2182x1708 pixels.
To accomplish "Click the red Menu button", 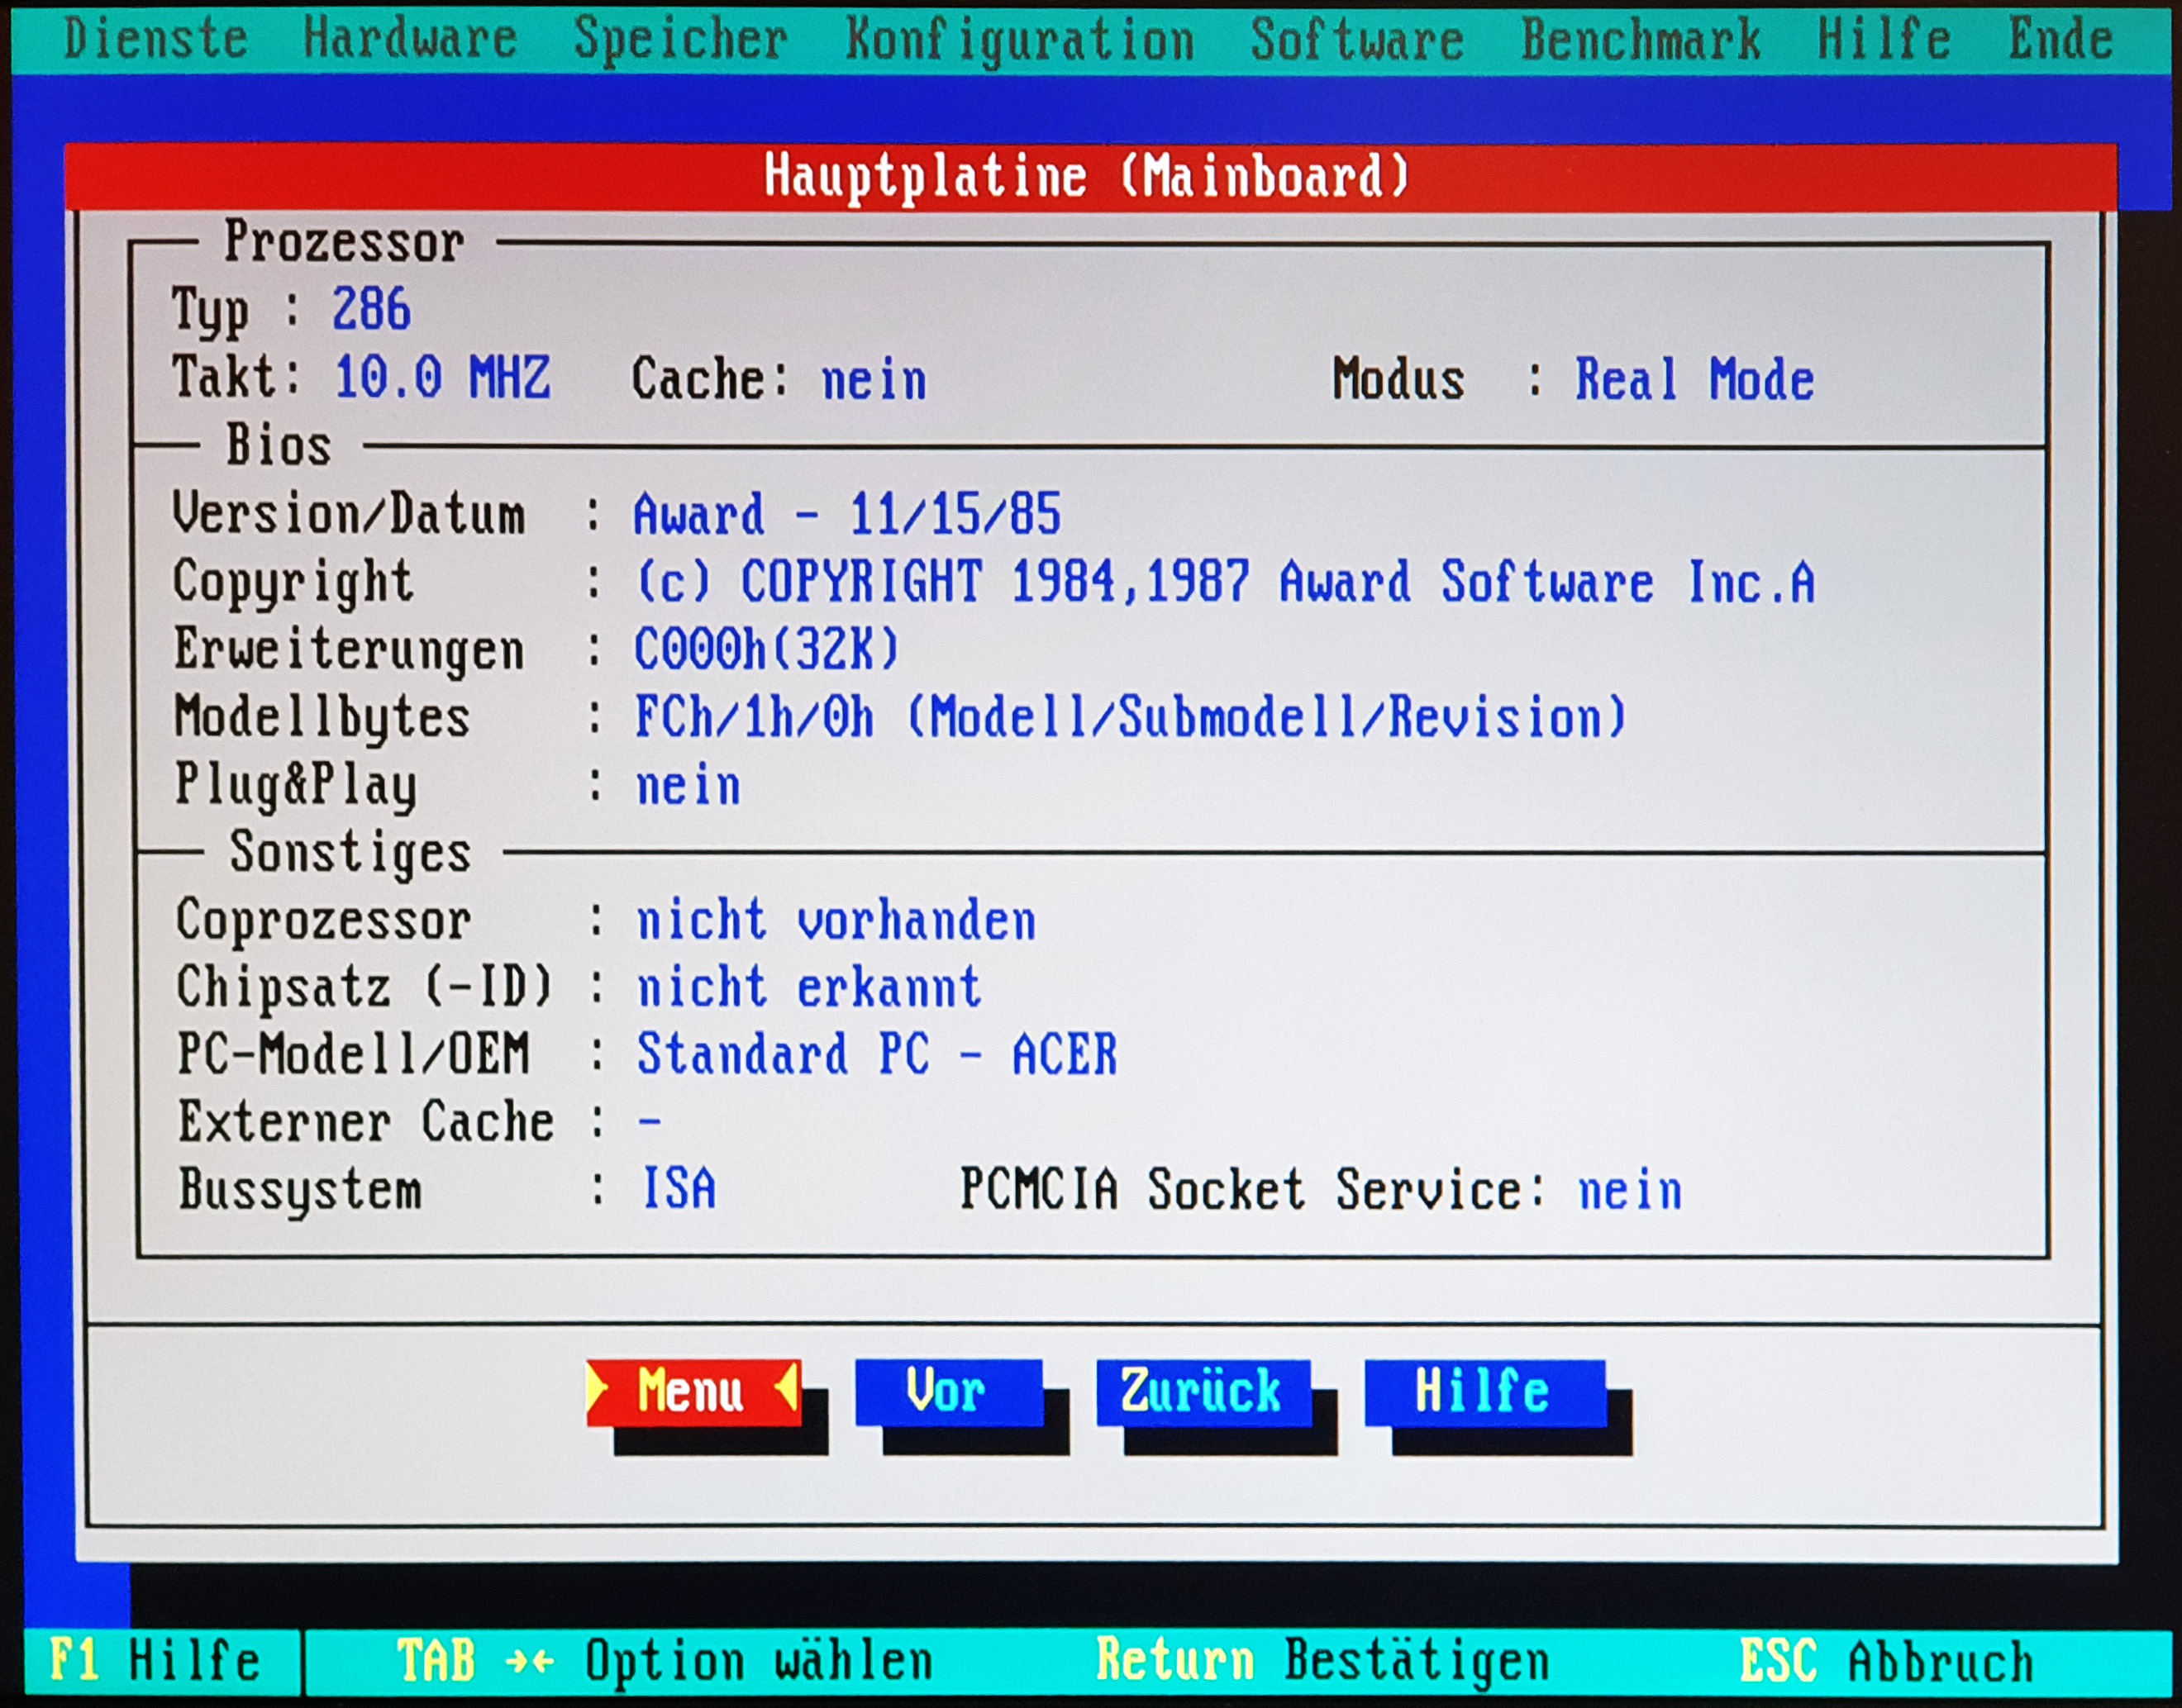I will 693,1392.
